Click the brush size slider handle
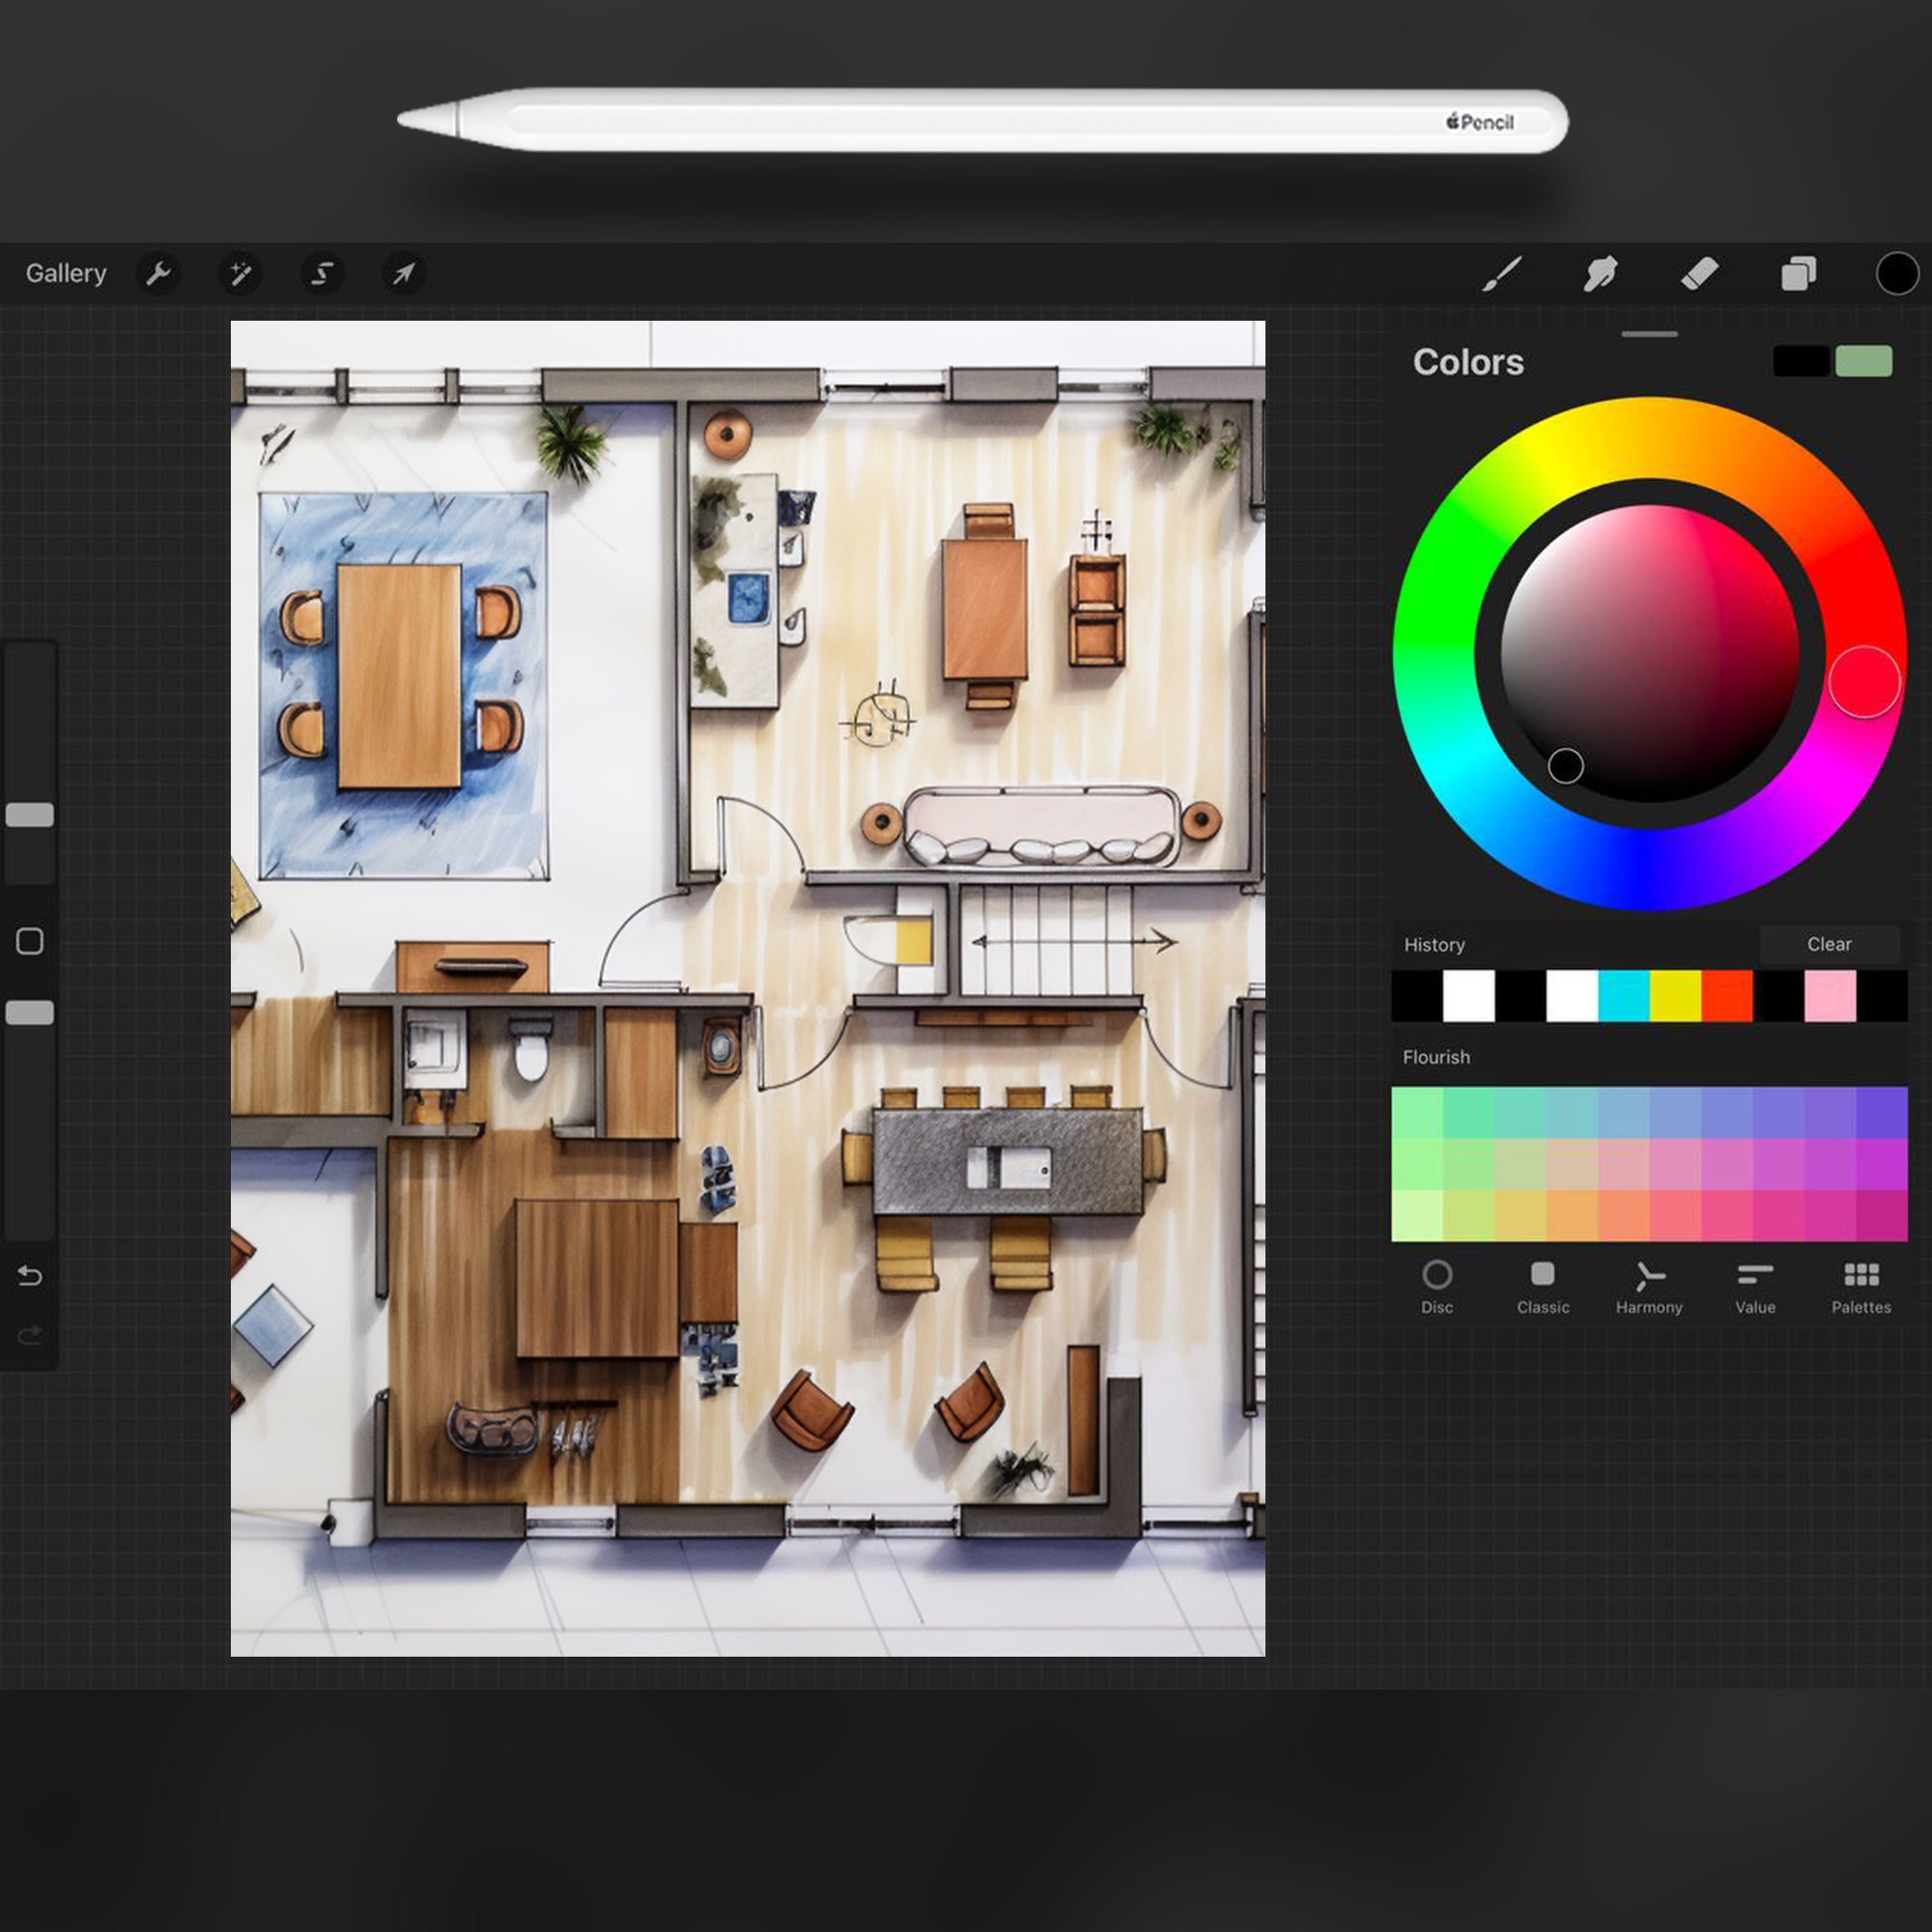The height and width of the screenshot is (1932, 1932). click(x=30, y=815)
